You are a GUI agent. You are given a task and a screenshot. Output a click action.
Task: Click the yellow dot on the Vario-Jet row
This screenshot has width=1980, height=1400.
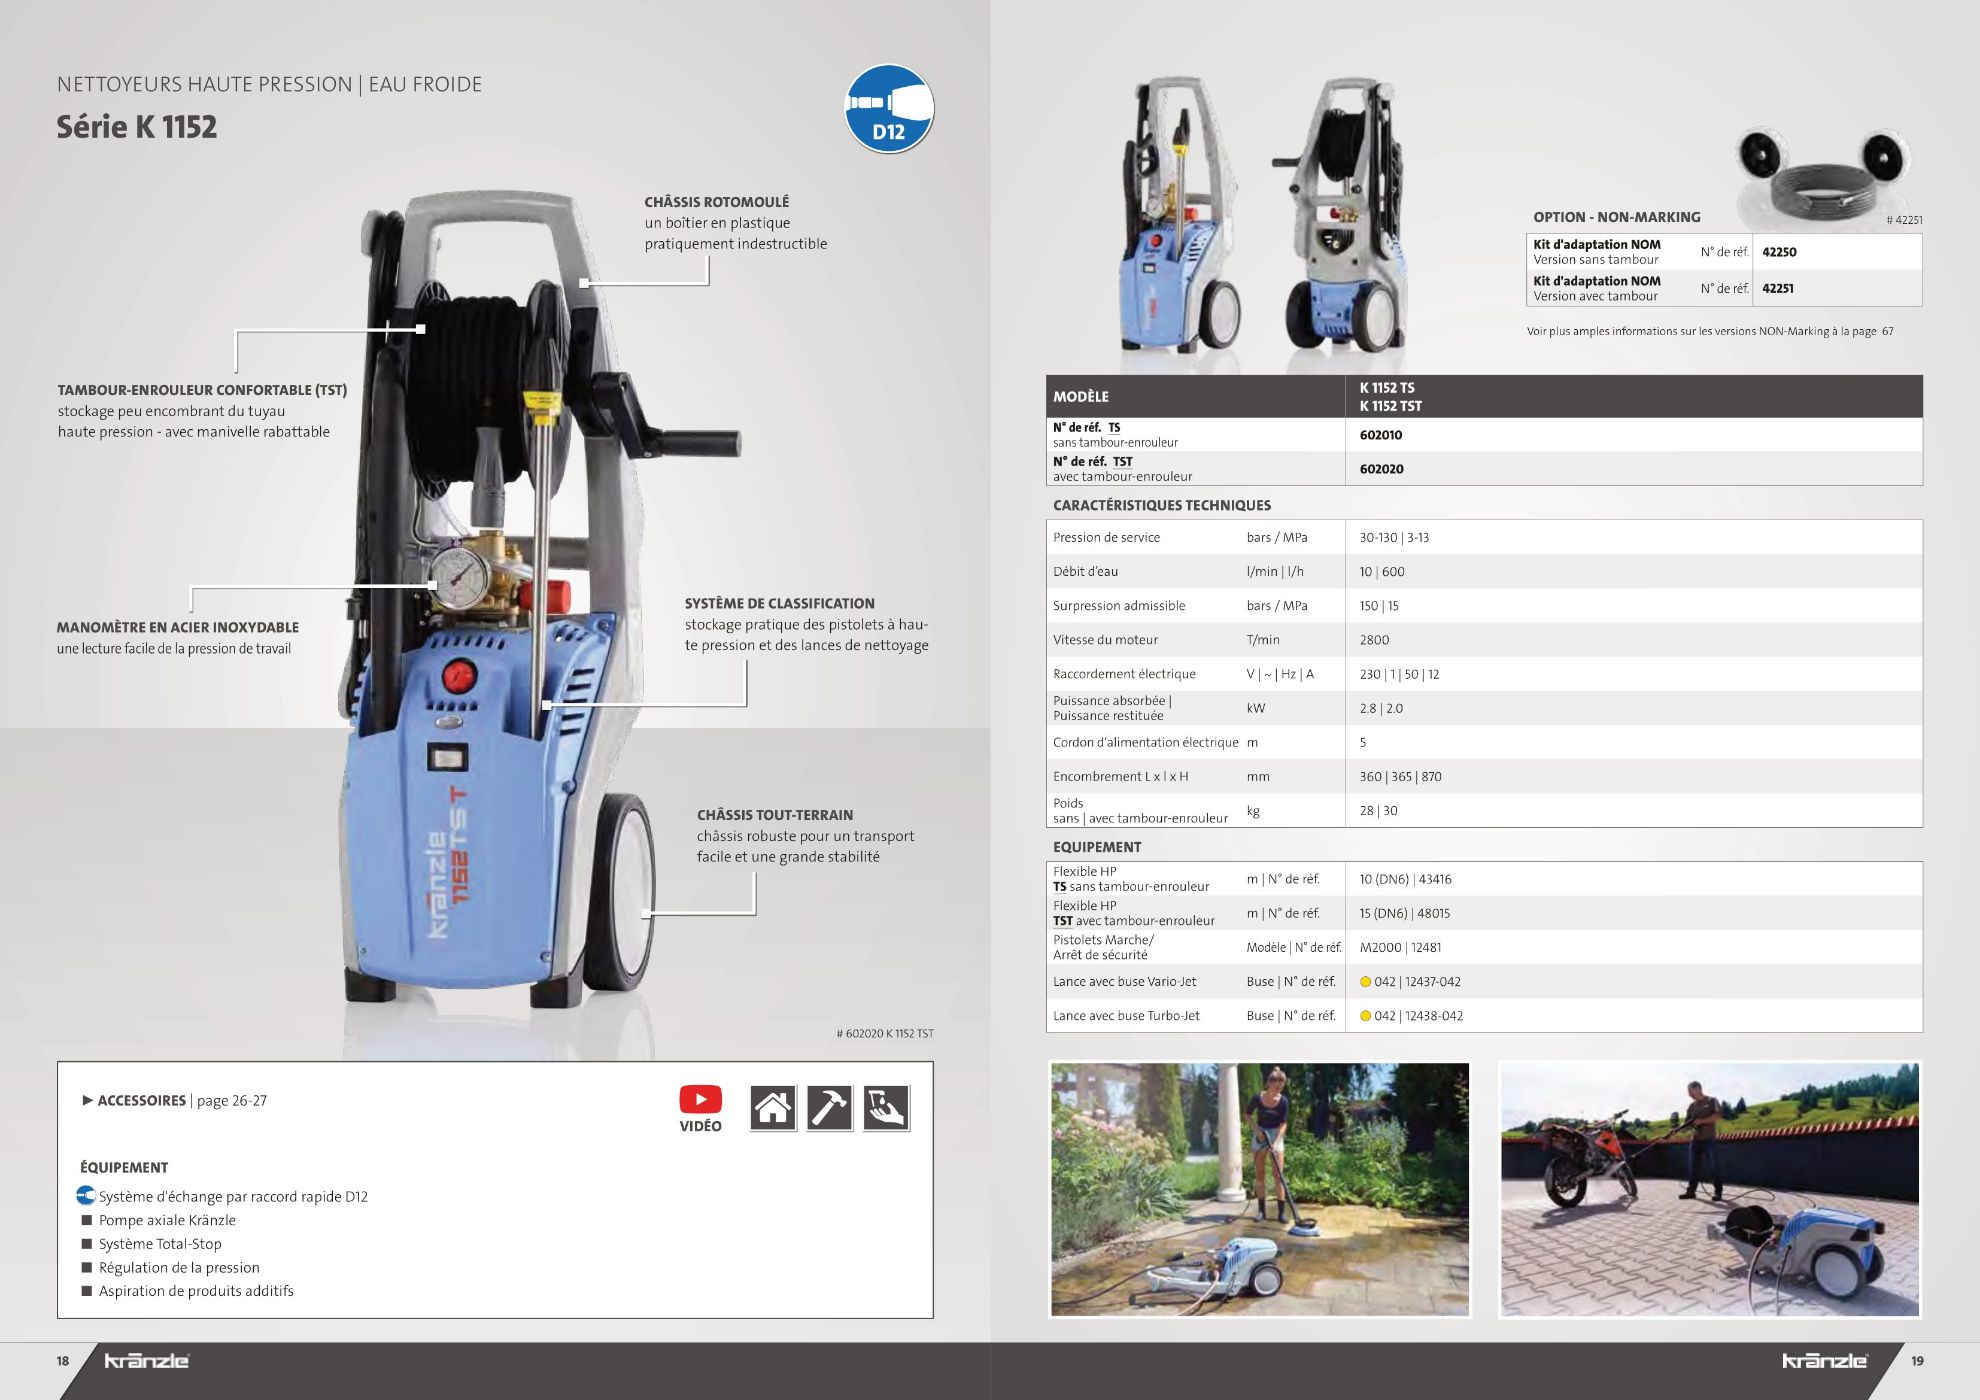pyautogui.click(x=1365, y=982)
